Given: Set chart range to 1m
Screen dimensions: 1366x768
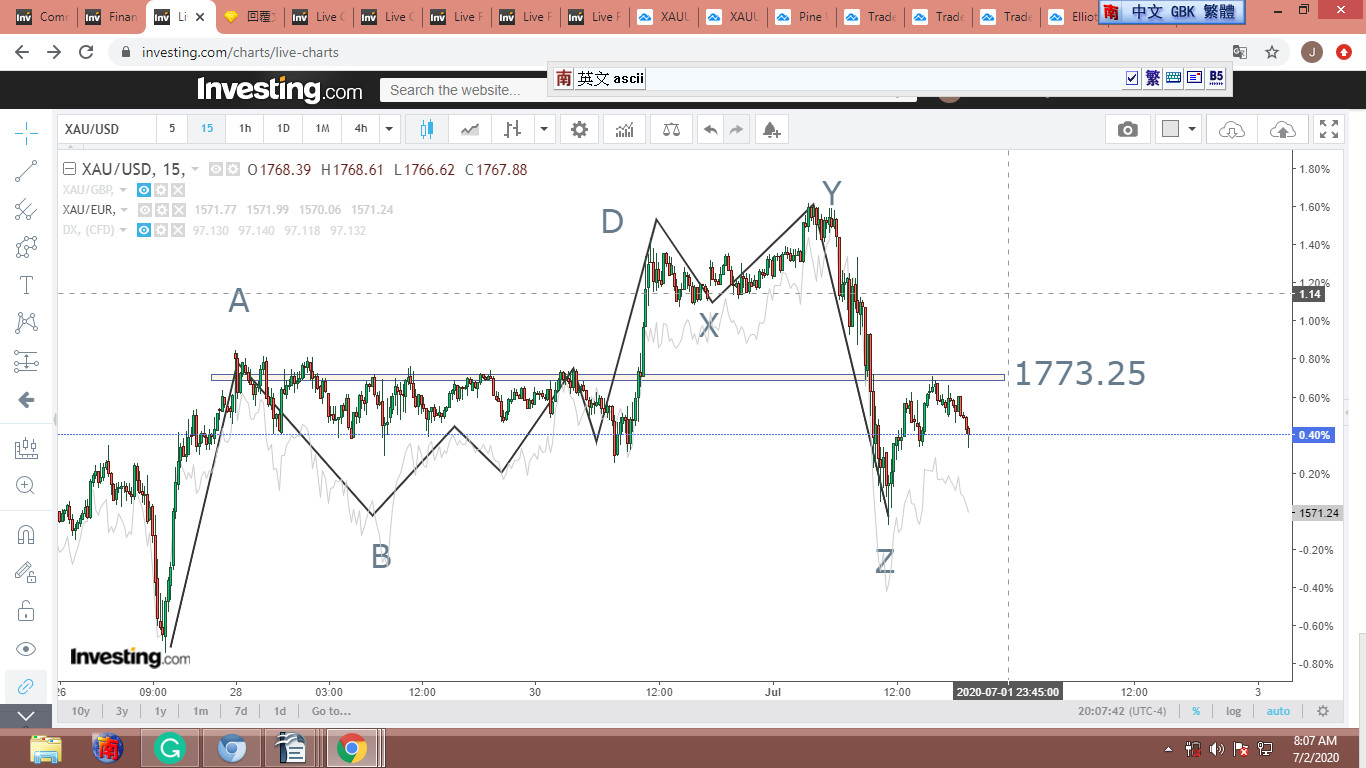Looking at the screenshot, I should point(200,711).
